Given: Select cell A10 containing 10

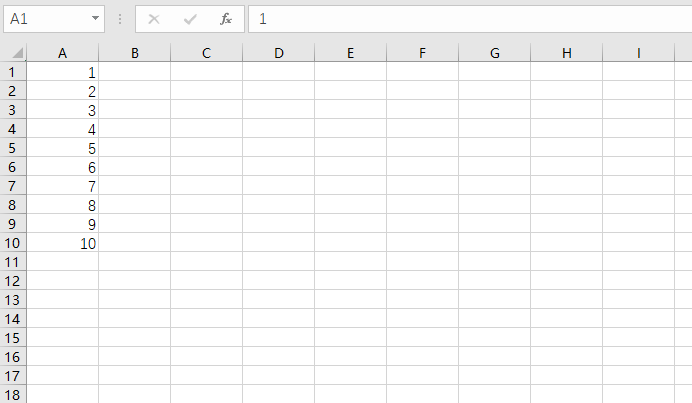Looking at the screenshot, I should click(62, 243).
